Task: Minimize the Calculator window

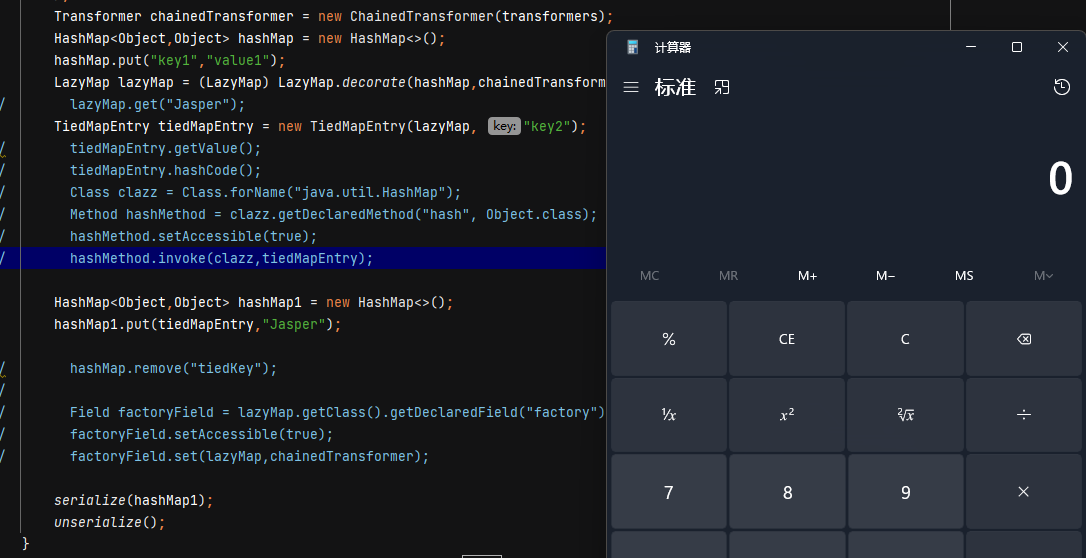Action: click(971, 47)
